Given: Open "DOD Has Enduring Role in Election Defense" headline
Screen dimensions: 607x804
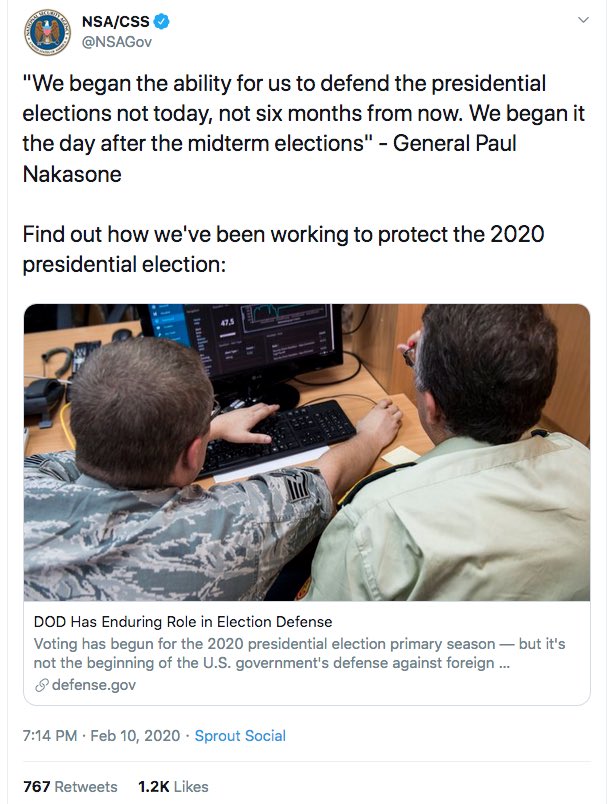Looking at the screenshot, I should click(182, 622).
